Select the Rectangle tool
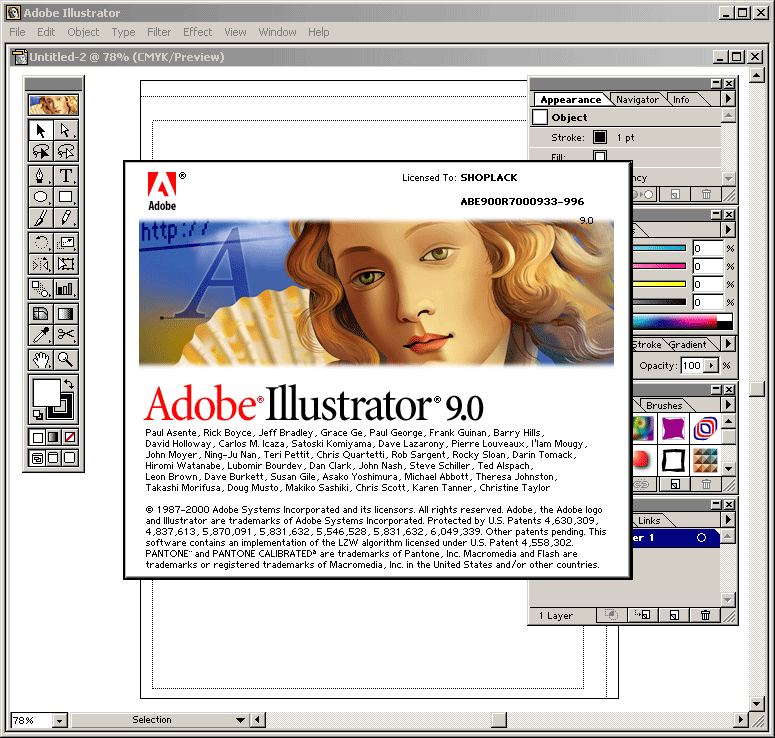Image resolution: width=775 pixels, height=738 pixels. (x=65, y=197)
